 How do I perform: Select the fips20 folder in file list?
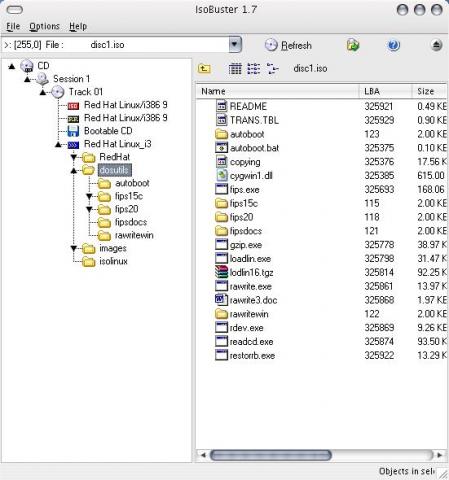pos(241,217)
